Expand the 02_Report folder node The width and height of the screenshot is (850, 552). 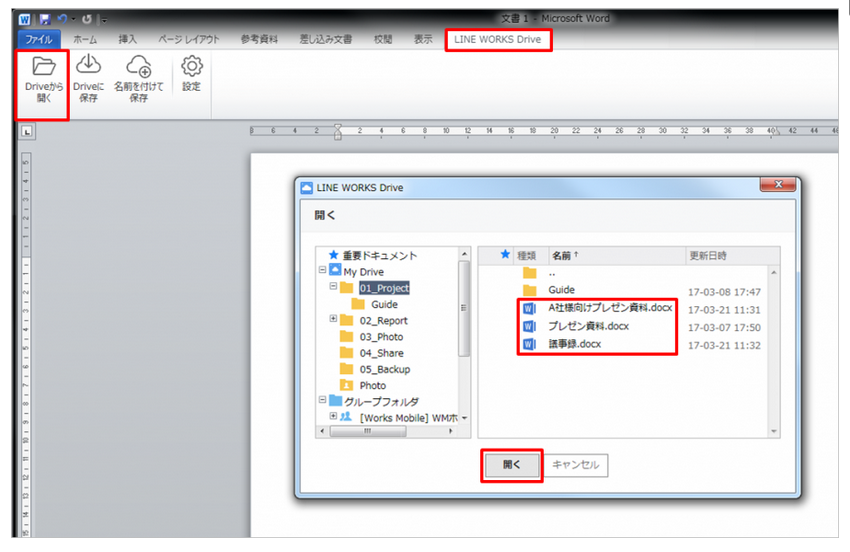click(x=332, y=320)
